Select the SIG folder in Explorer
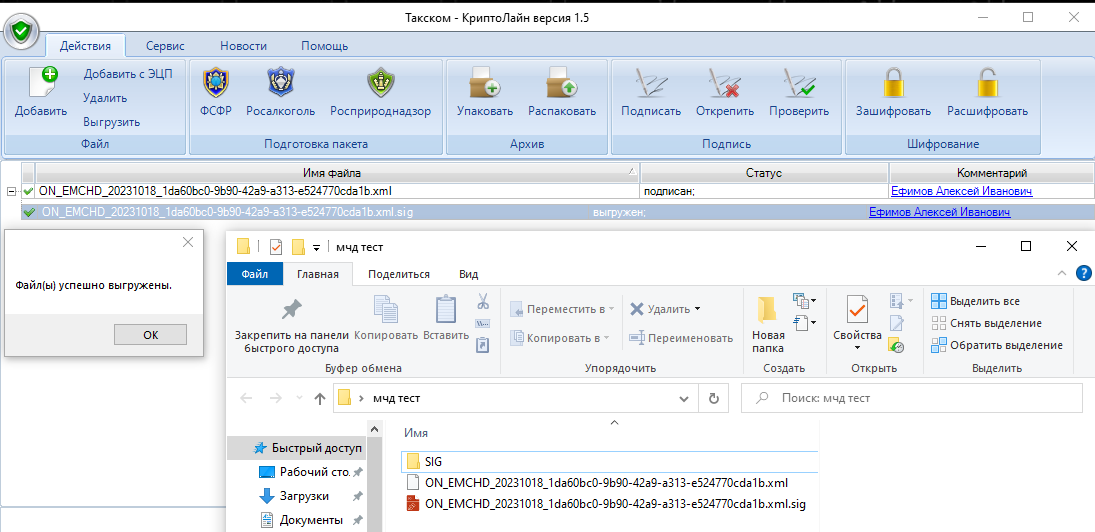 [611, 461]
